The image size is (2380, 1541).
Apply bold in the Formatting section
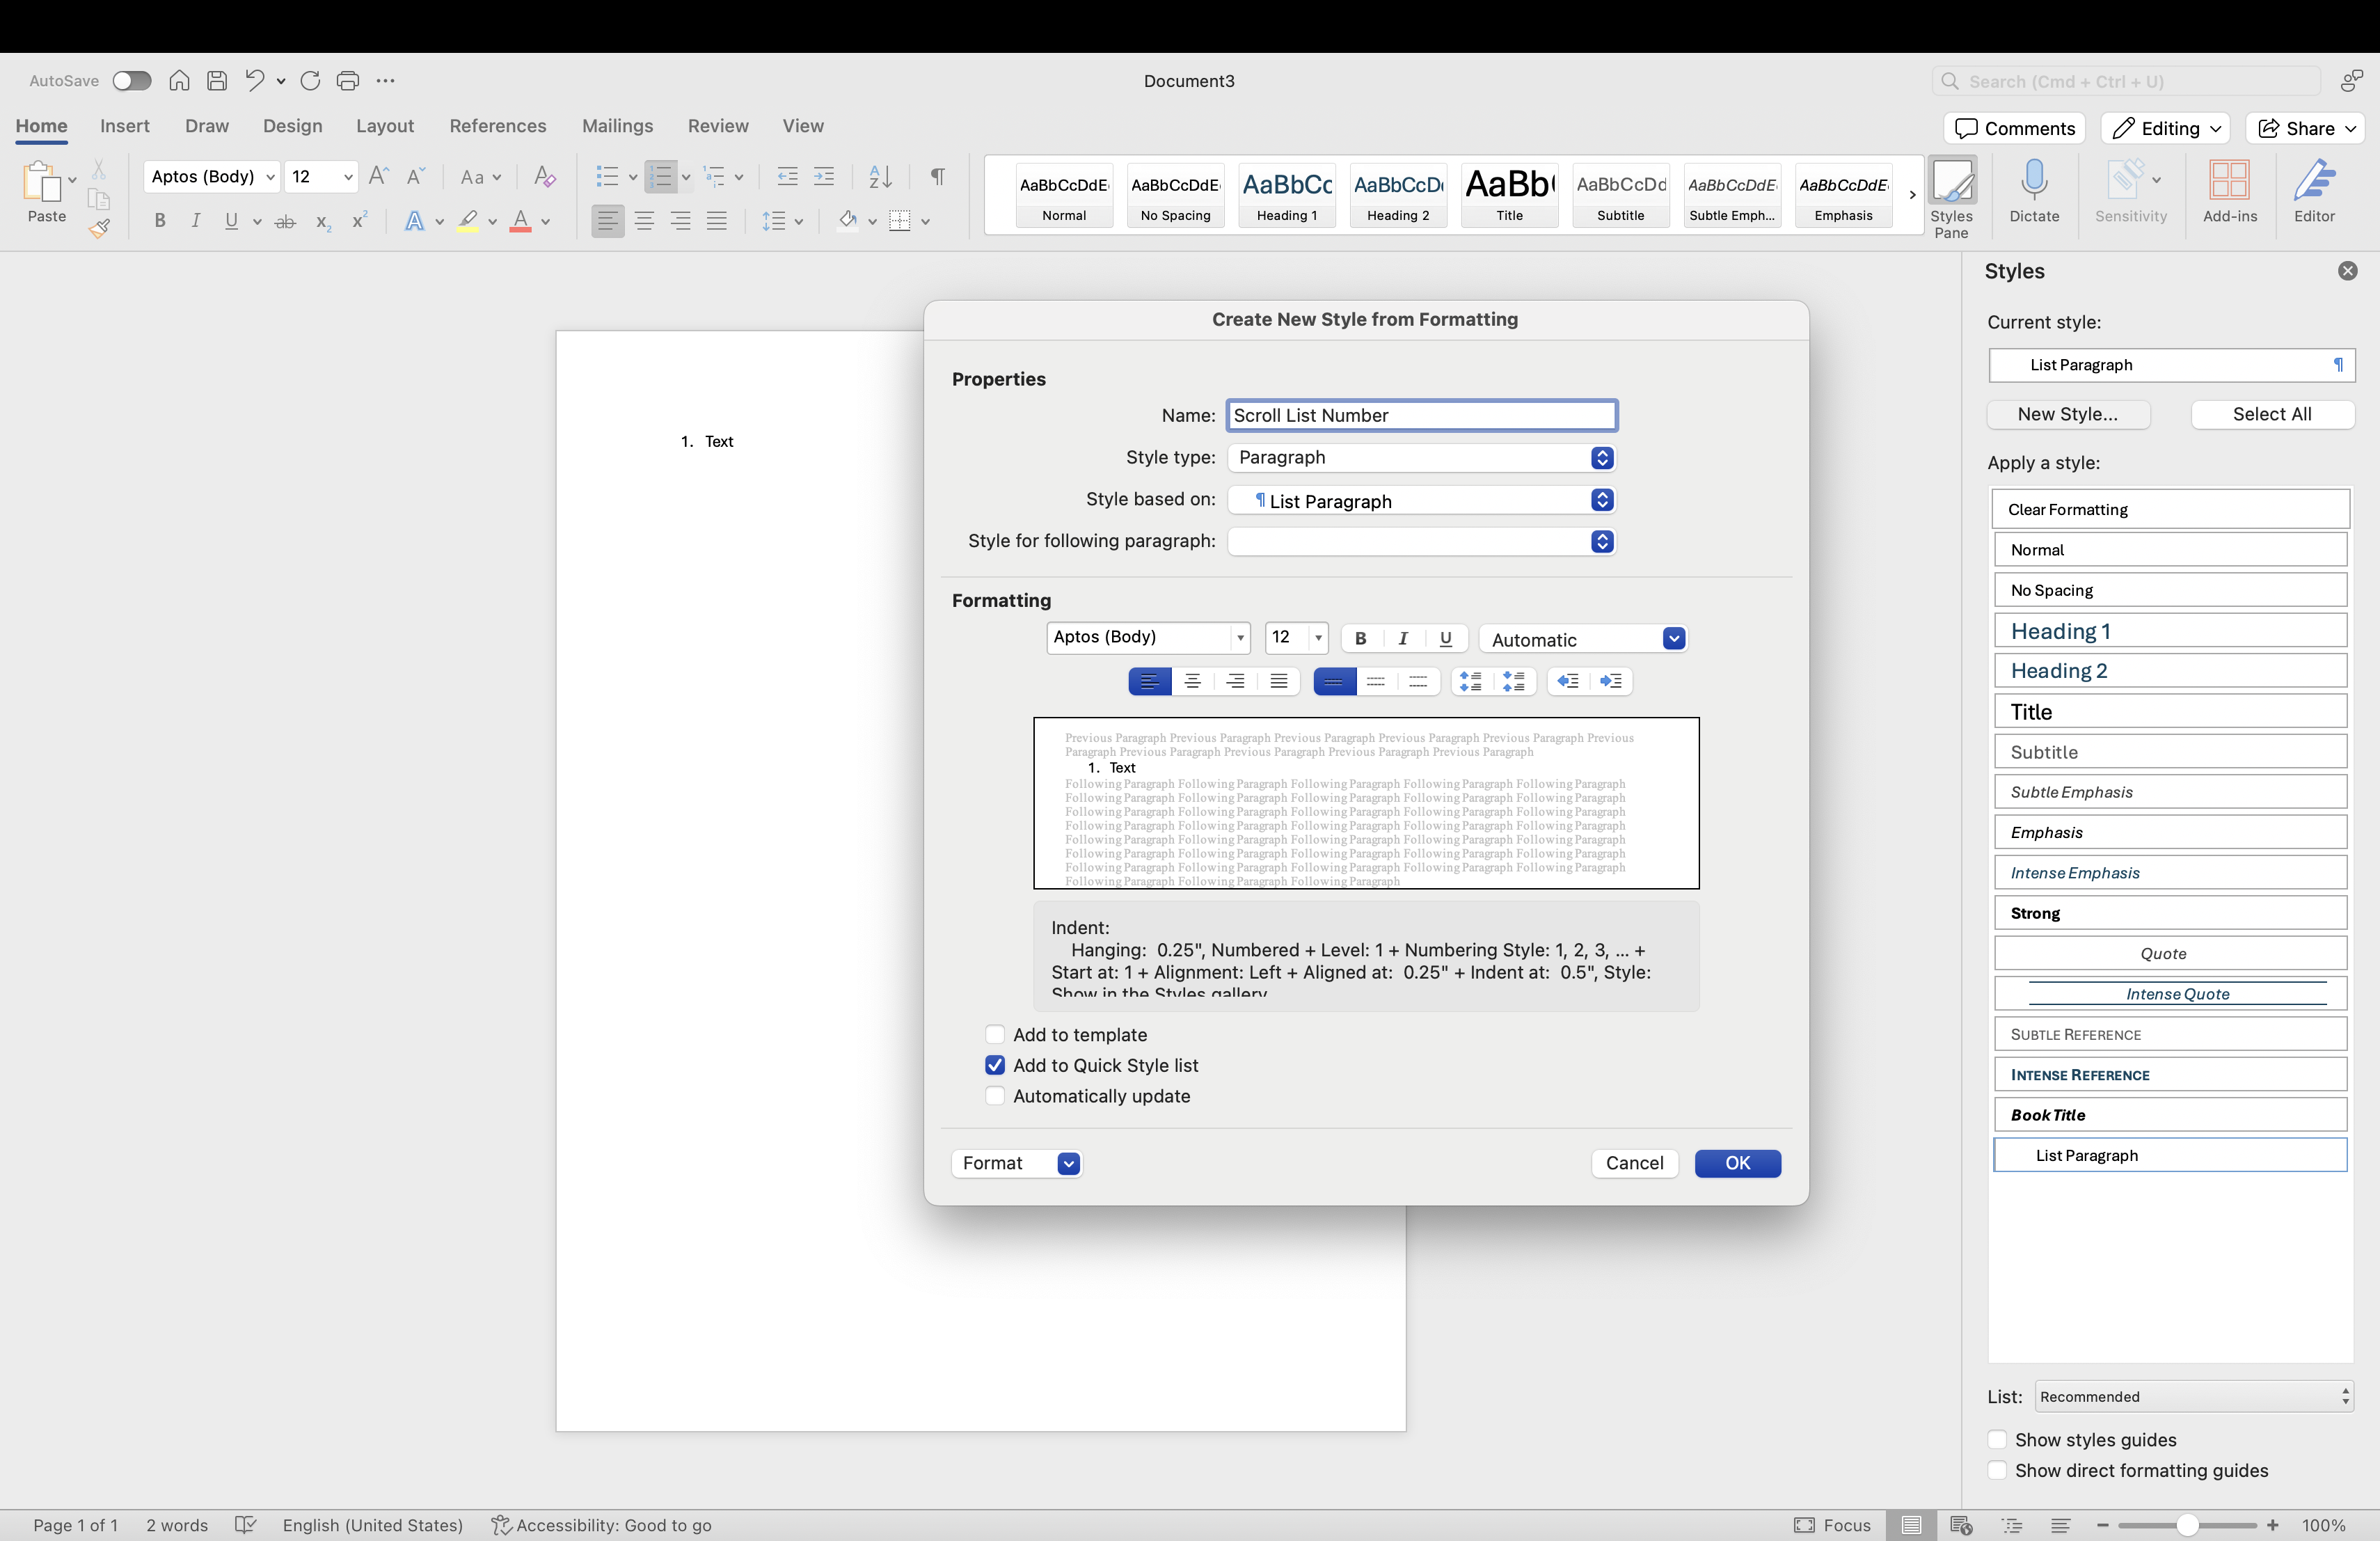click(1360, 638)
